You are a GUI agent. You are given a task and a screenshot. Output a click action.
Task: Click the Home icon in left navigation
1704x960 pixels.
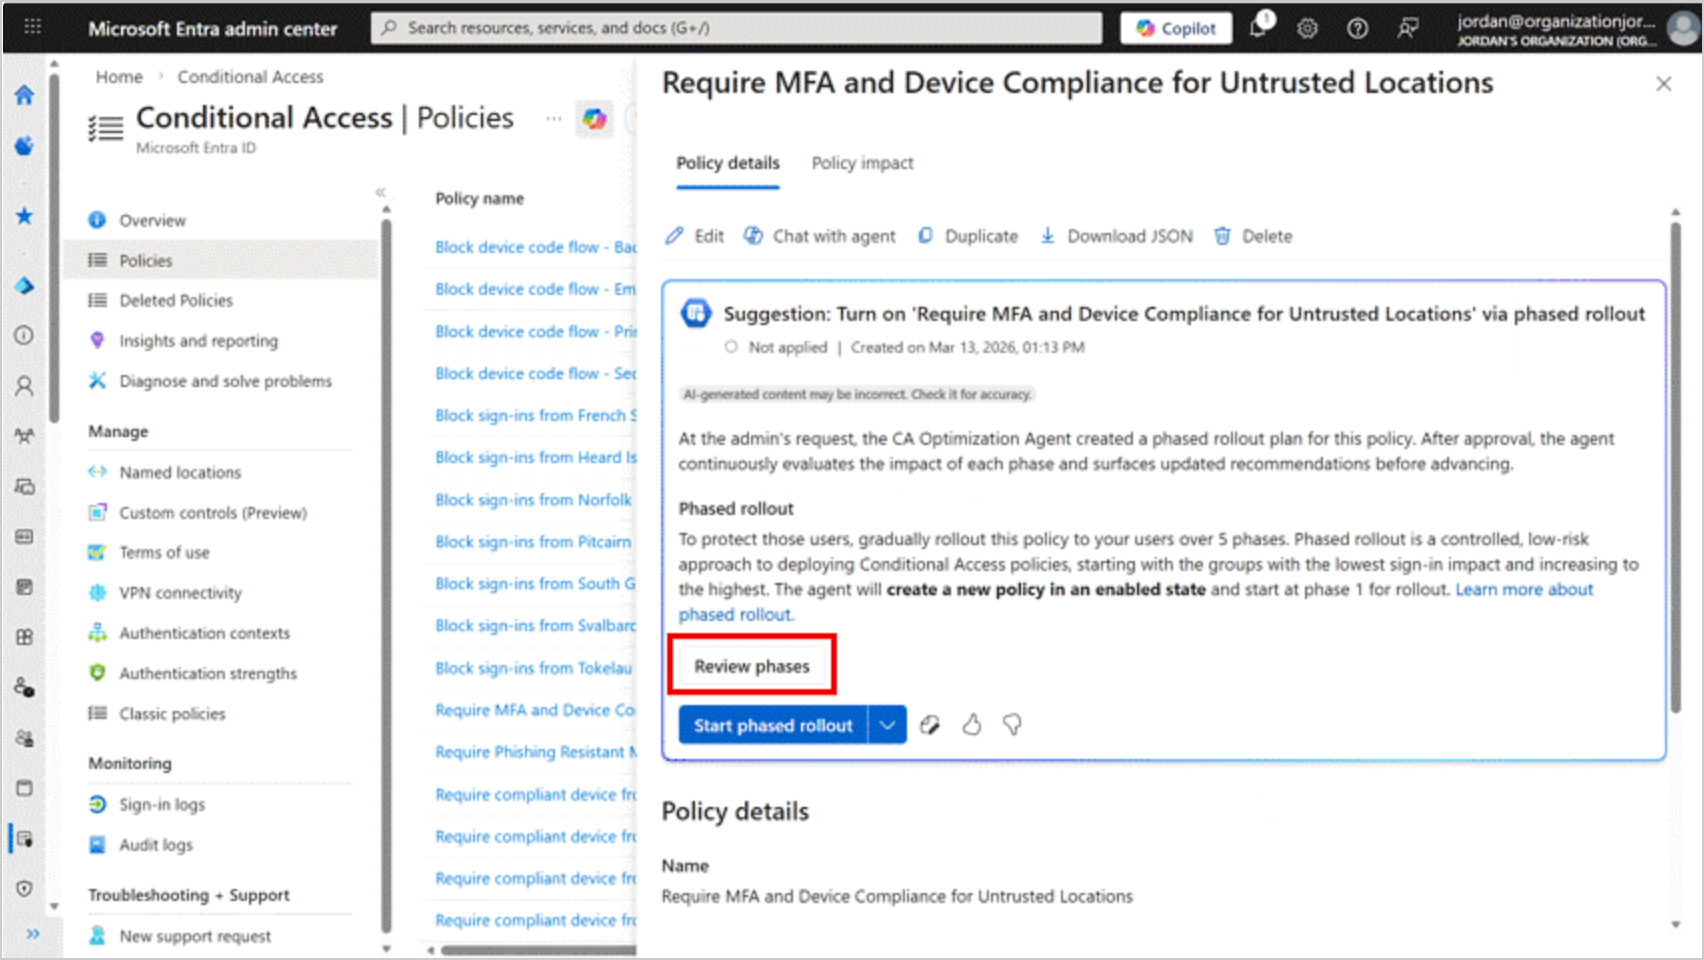[26, 97]
